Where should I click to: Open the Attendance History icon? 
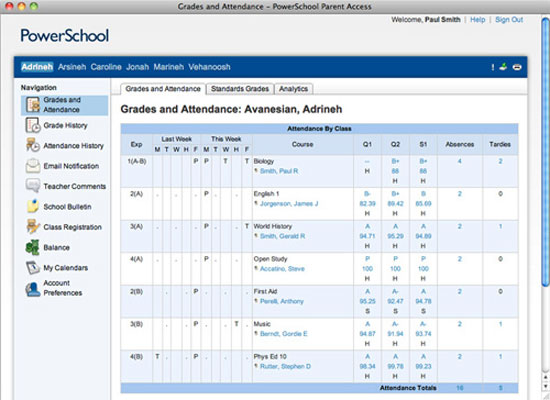pyautogui.click(x=33, y=145)
